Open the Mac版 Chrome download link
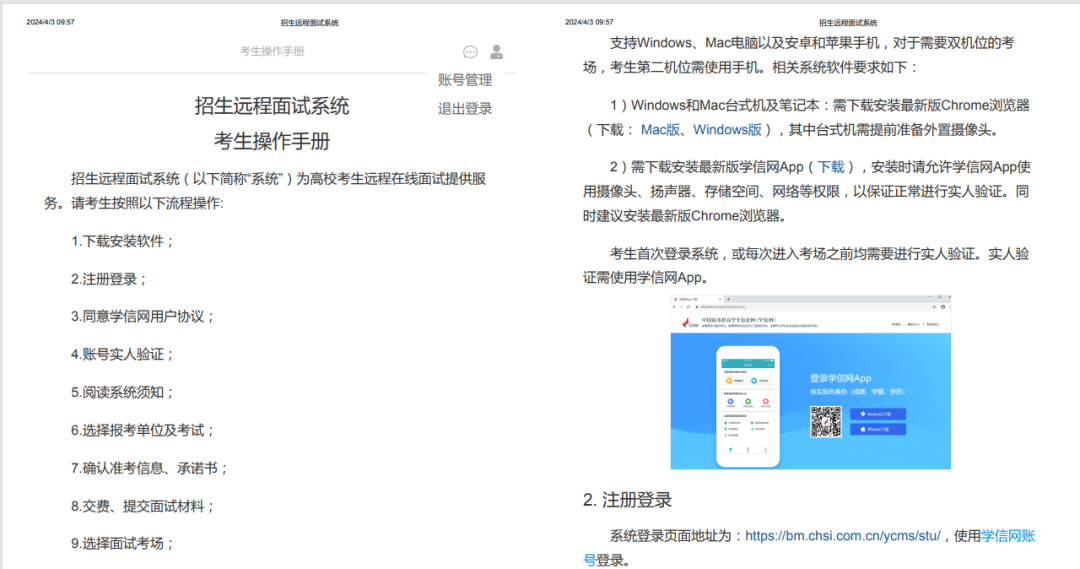1080x569 pixels. tap(660, 130)
